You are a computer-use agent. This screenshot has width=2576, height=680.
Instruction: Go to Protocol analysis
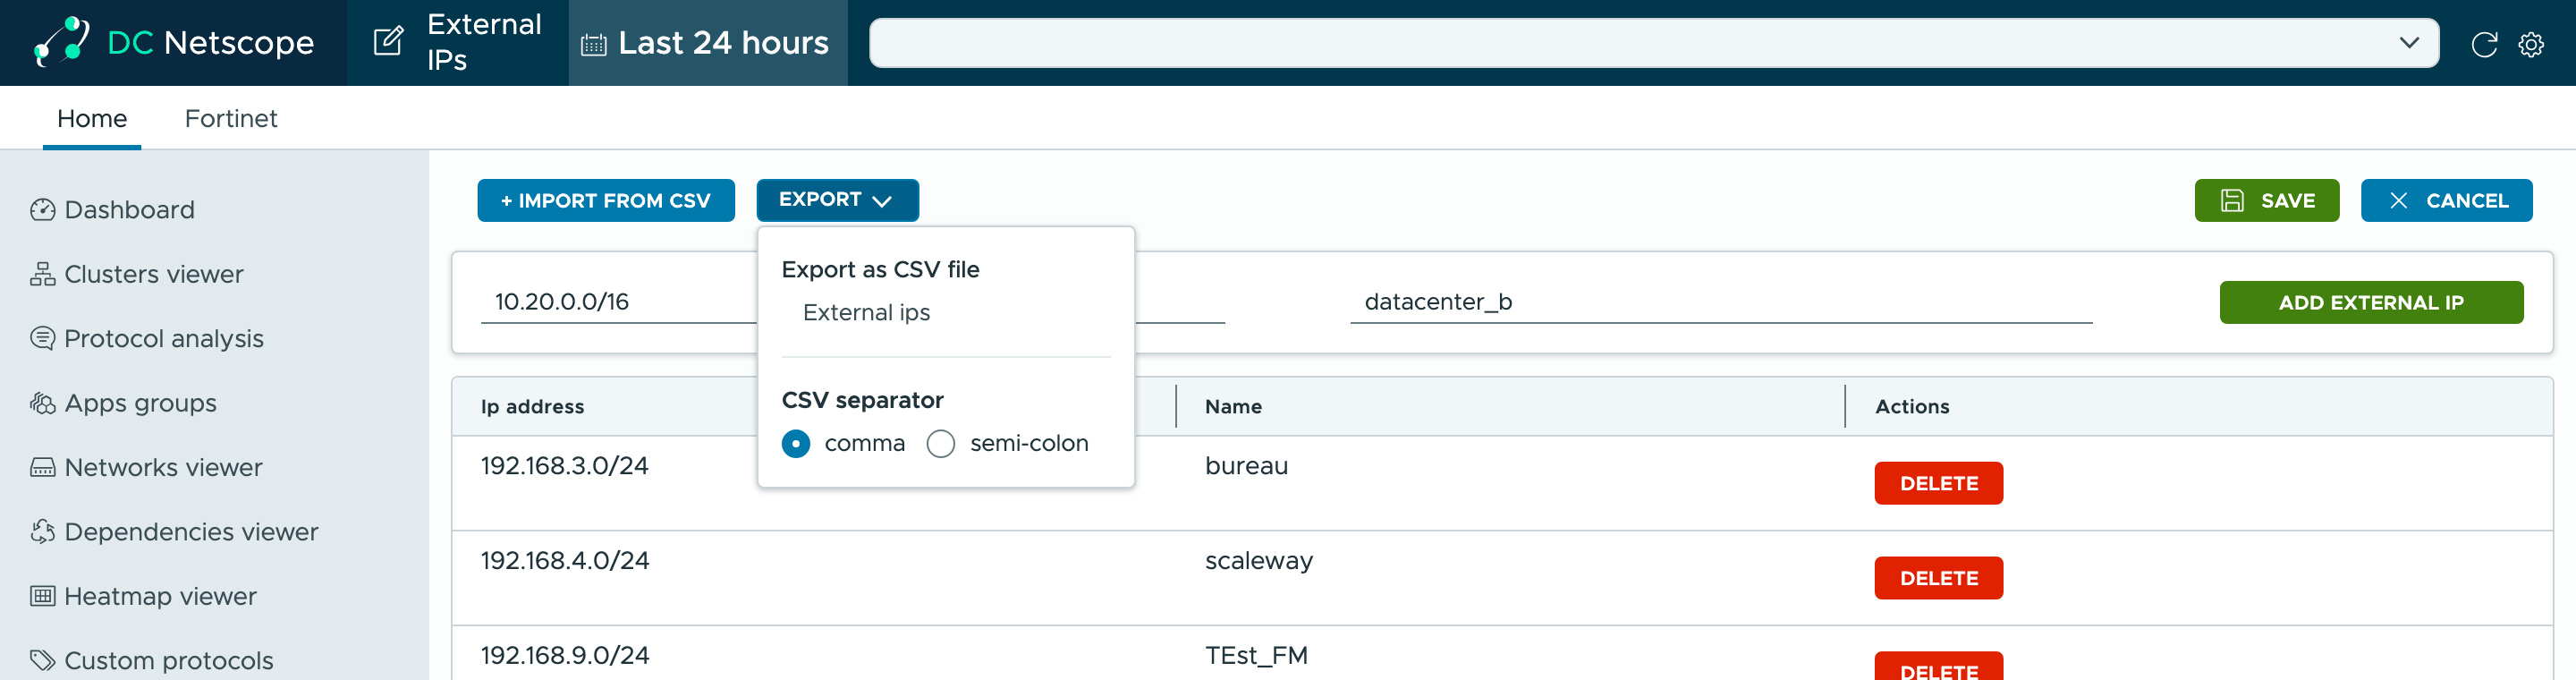(x=146, y=339)
